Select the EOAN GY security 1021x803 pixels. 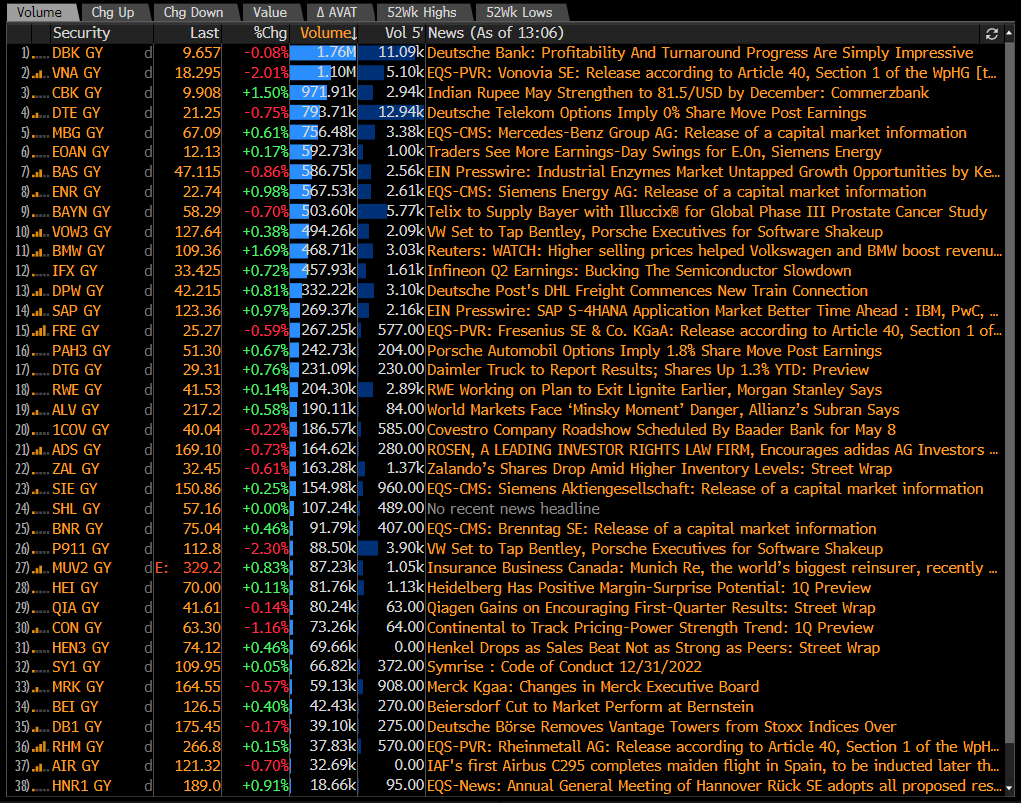(x=81, y=152)
